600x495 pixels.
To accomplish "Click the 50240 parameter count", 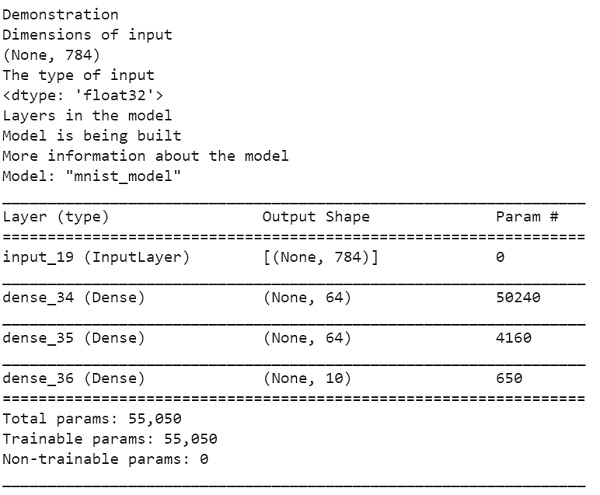I will pyautogui.click(x=517, y=298).
